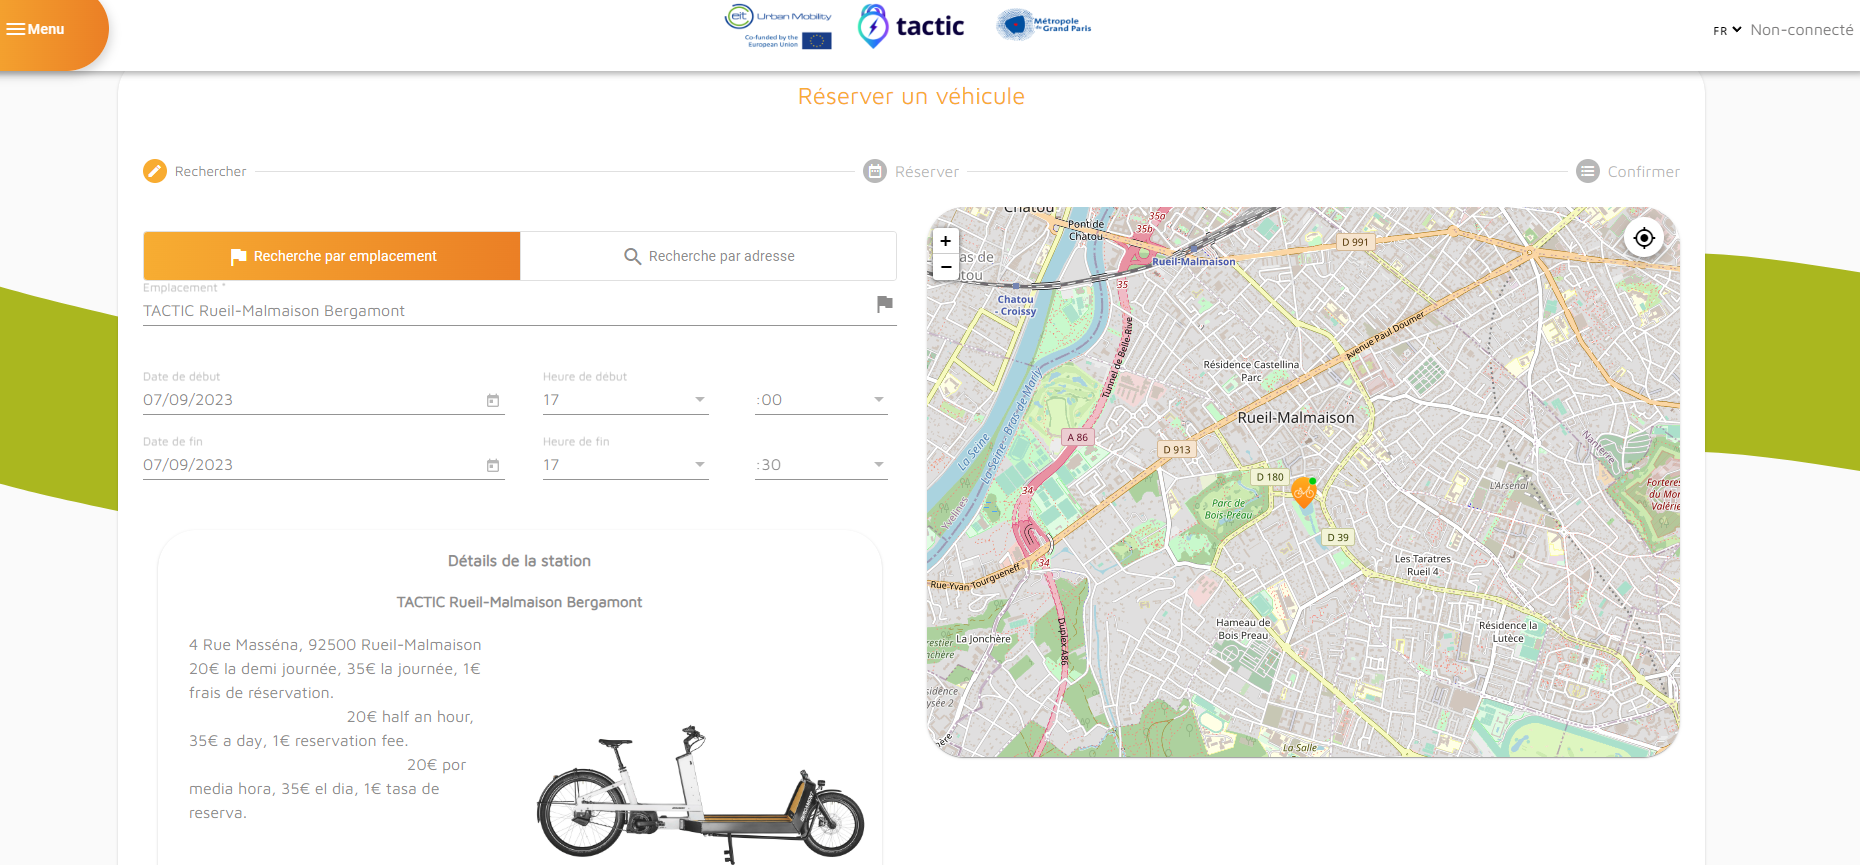Click the A 86 road label on map
Image resolution: width=1860 pixels, height=865 pixels.
[1077, 437]
